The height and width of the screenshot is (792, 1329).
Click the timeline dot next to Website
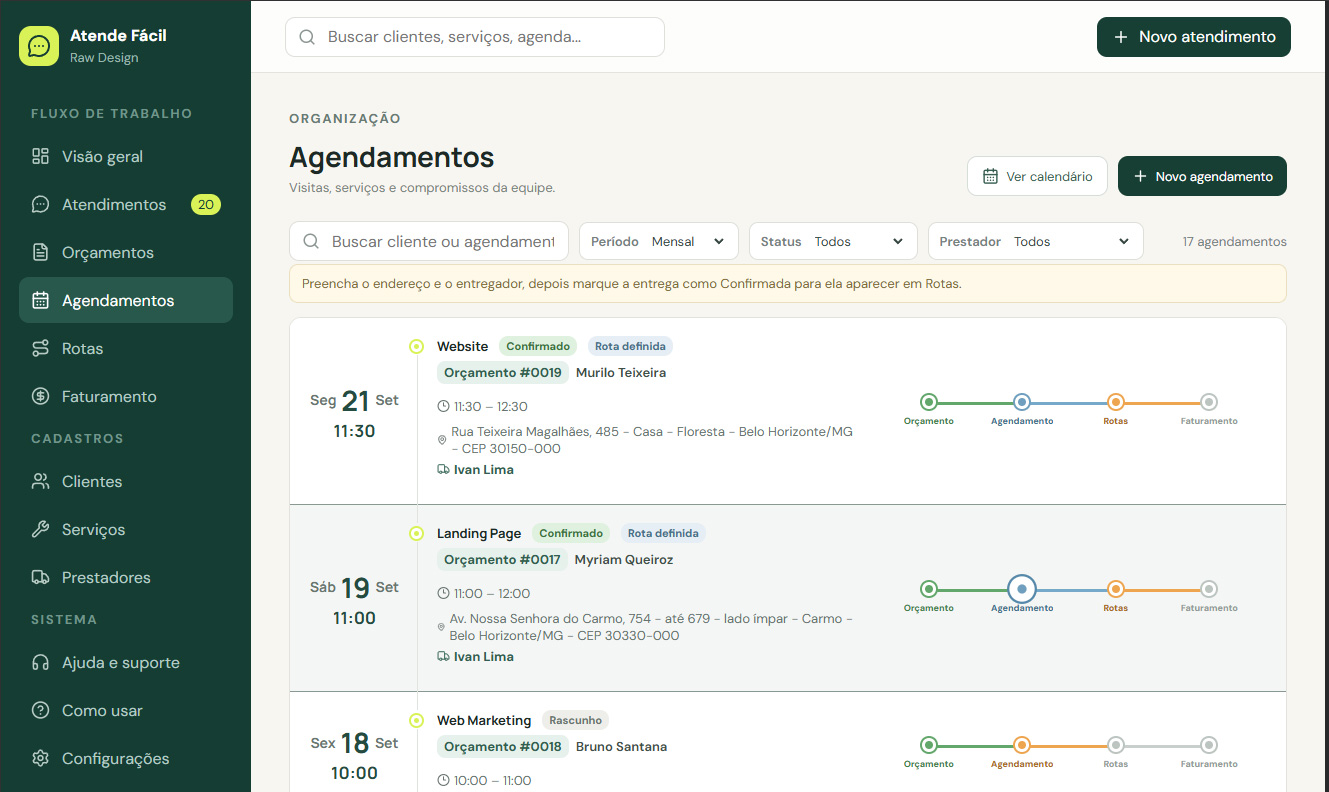pos(416,347)
